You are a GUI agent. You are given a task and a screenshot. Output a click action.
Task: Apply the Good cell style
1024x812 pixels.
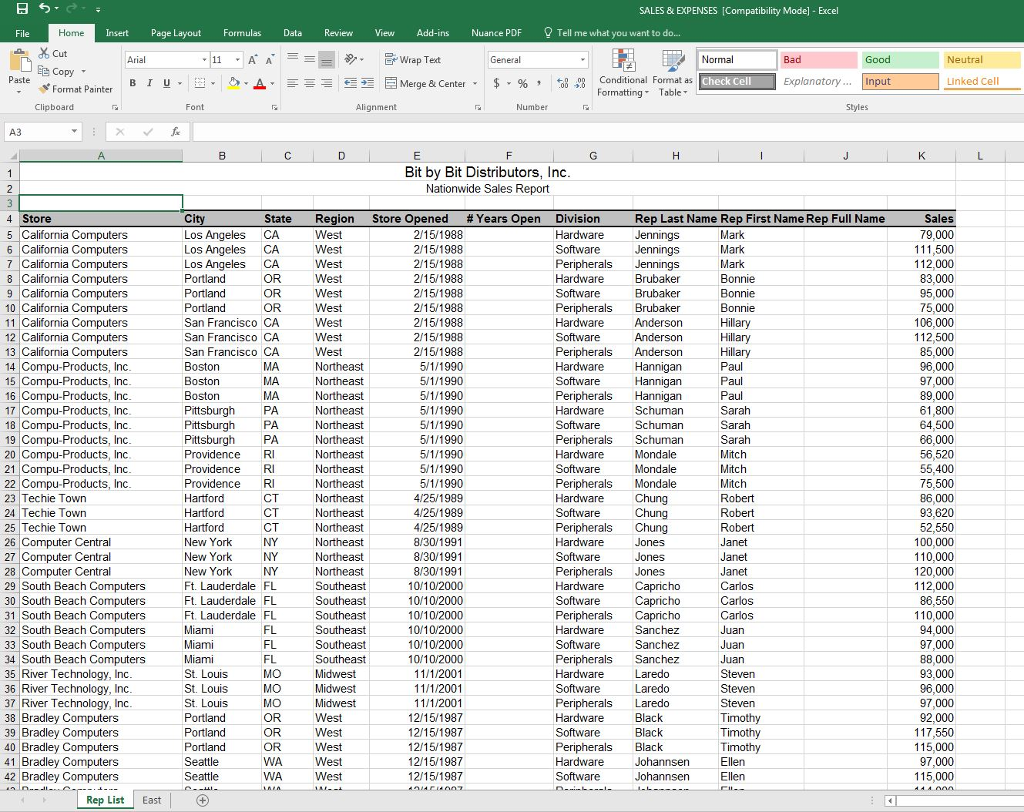click(x=898, y=60)
